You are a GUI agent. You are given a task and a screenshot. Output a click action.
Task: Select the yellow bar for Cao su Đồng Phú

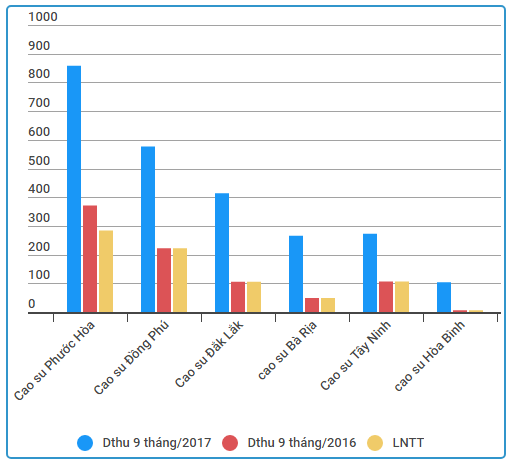coord(180,280)
